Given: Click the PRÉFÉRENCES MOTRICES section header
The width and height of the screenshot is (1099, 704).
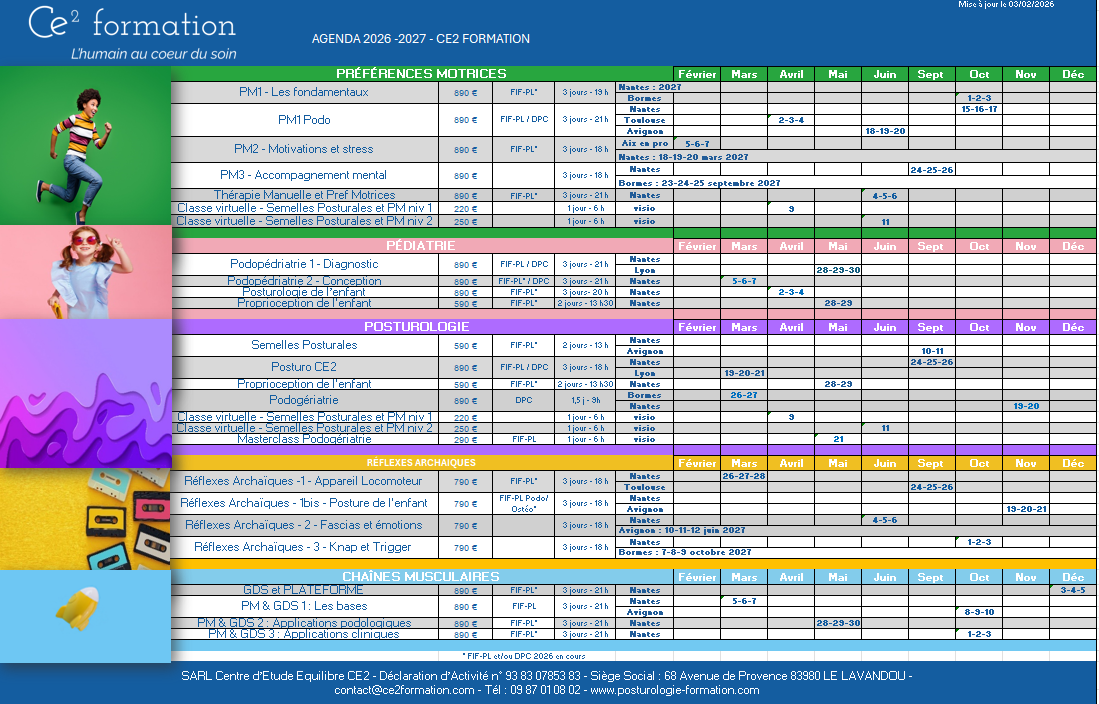Looking at the screenshot, I should coord(421,74).
